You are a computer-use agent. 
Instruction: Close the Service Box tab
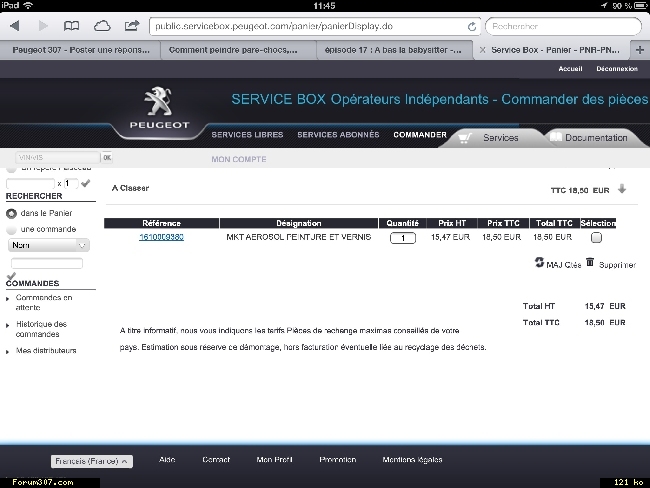click(x=482, y=50)
